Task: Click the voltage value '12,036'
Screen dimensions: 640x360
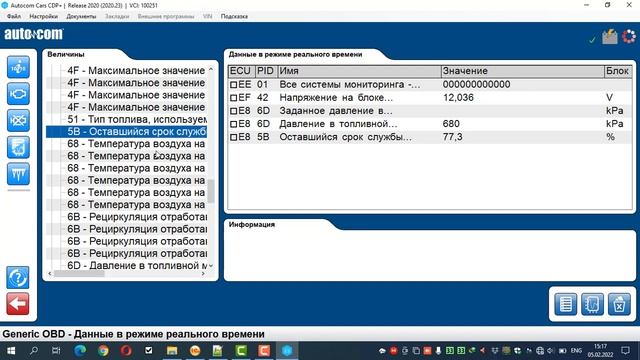Action: [458, 98]
